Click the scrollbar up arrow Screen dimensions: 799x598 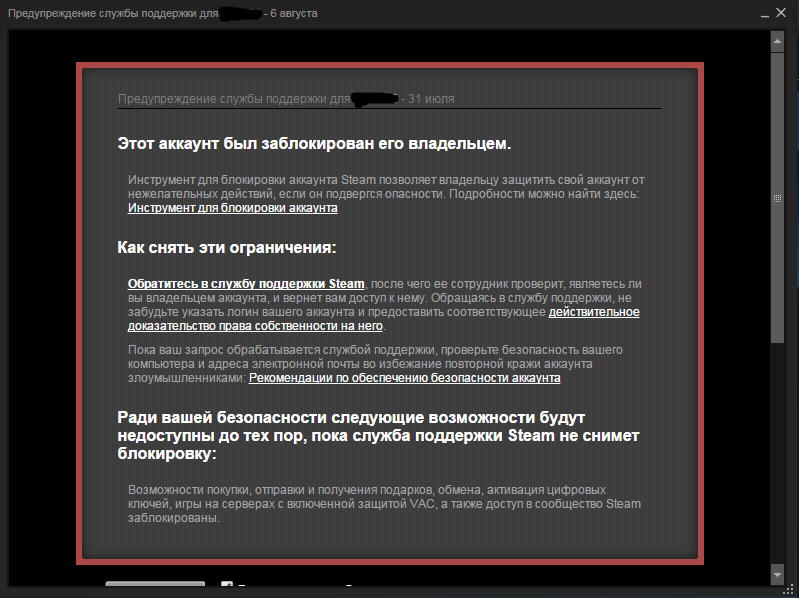777,41
